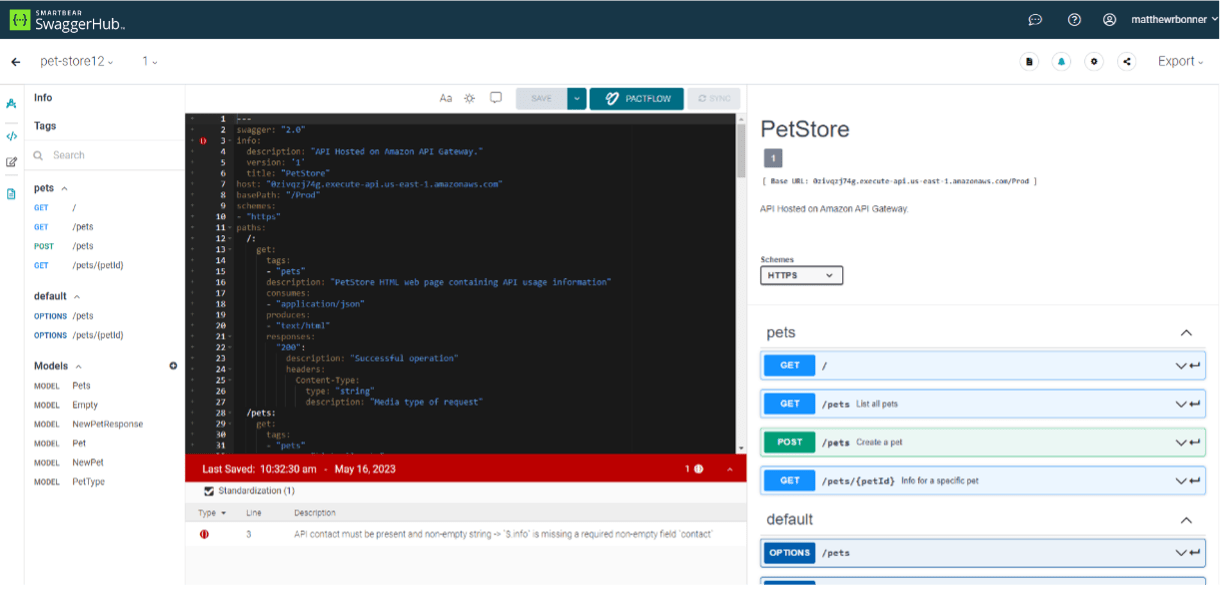Go to line 3 from error list
Image resolution: width=1222 pixels, height=589 pixels.
[249, 534]
